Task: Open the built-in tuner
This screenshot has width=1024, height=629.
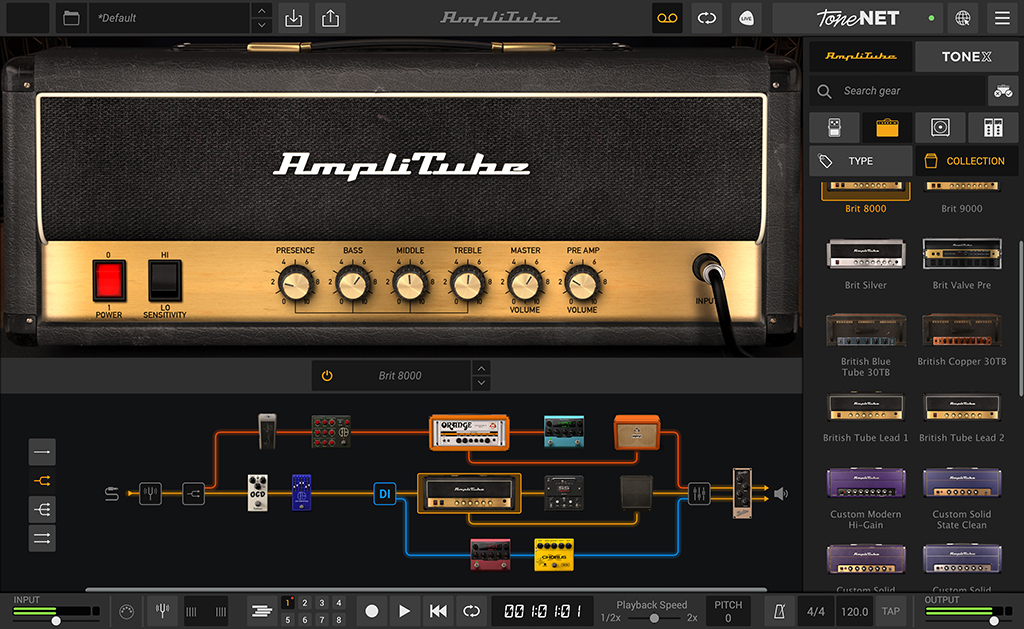Action: [162, 610]
